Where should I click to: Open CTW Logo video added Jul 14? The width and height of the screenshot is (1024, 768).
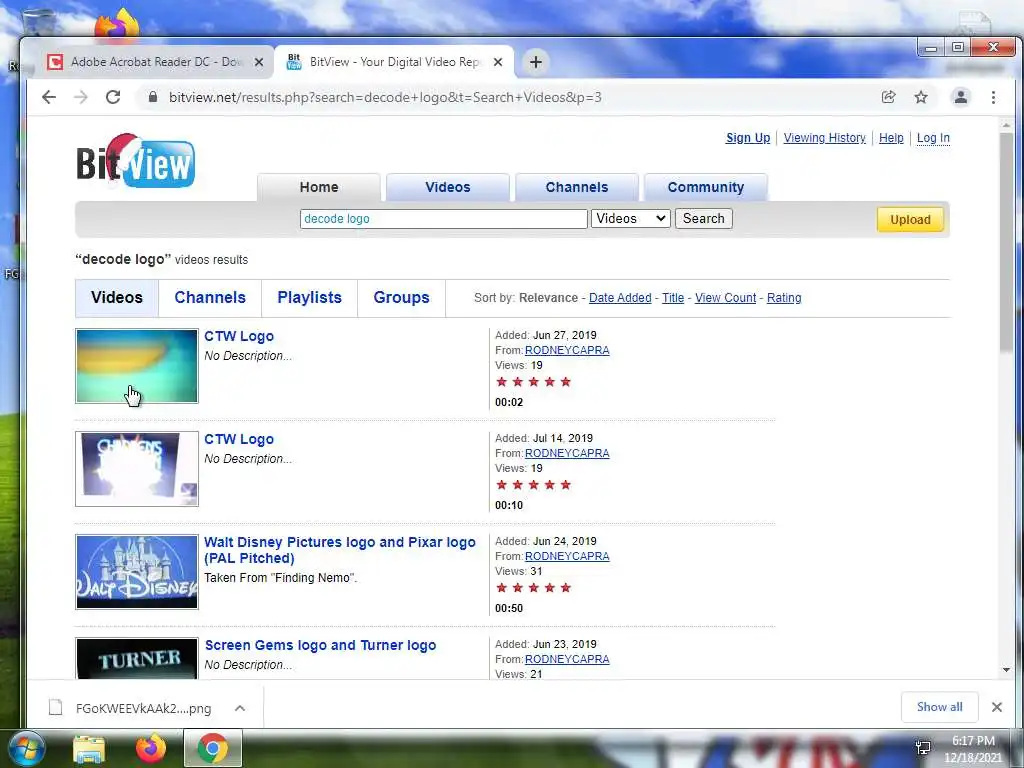239,440
